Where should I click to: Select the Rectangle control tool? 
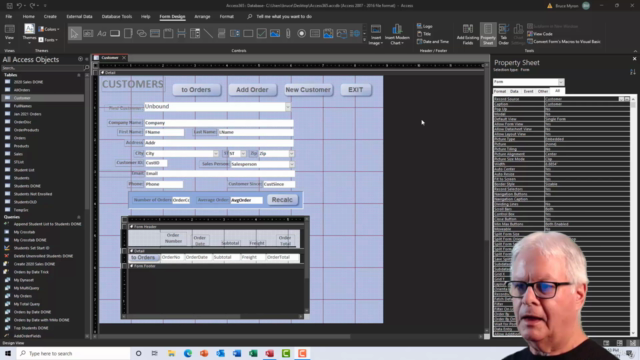(248, 33)
